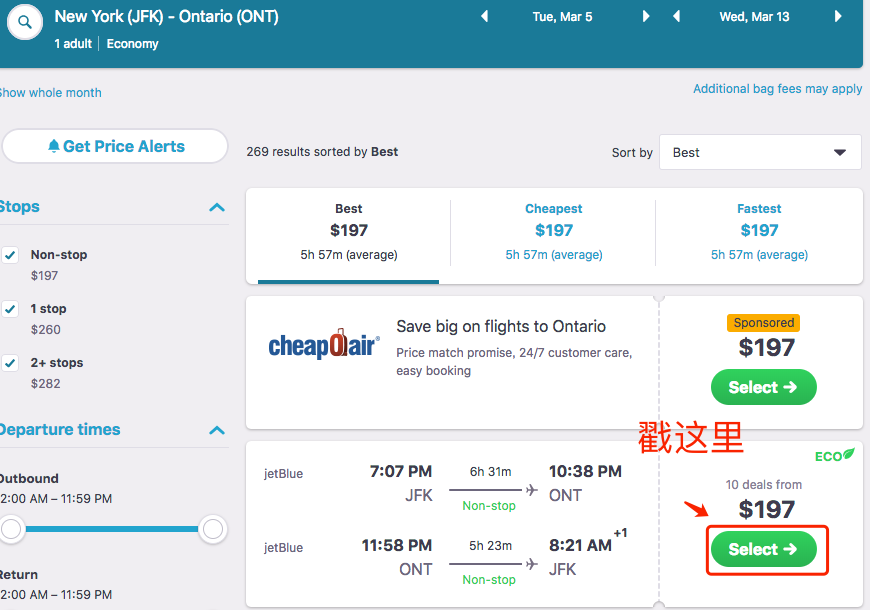Move return date earlier than Wed, Mar 13
Image resolution: width=870 pixels, height=610 pixels.
(676, 16)
